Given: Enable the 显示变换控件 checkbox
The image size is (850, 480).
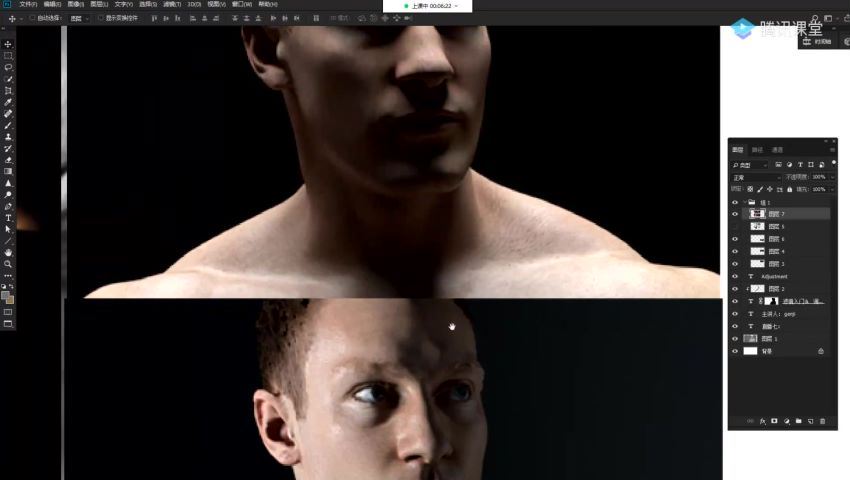Looking at the screenshot, I should pyautogui.click(x=101, y=18).
